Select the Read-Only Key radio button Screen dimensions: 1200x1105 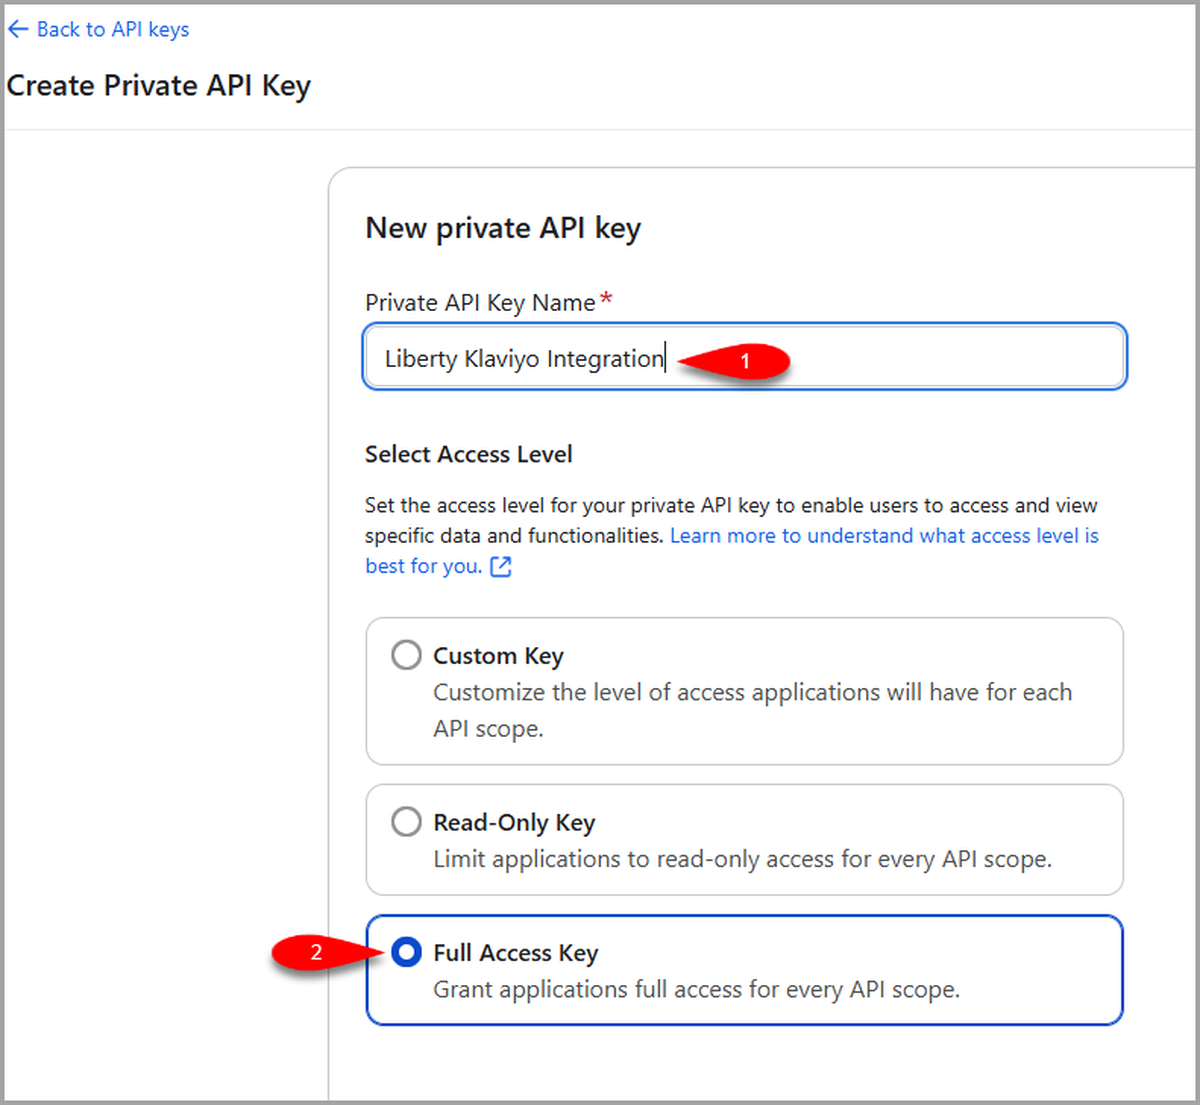tap(406, 822)
